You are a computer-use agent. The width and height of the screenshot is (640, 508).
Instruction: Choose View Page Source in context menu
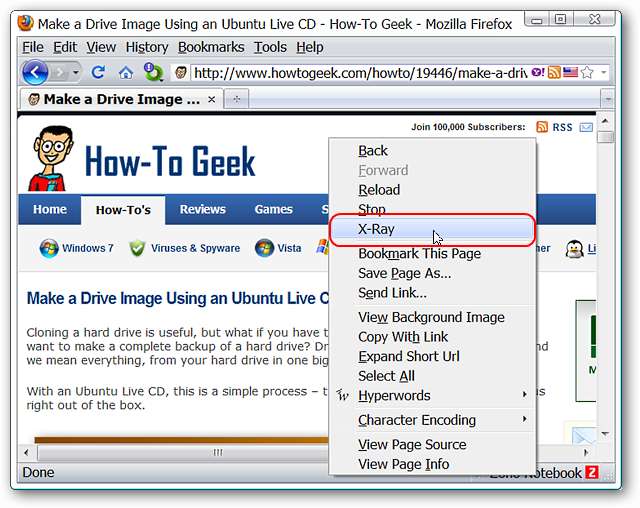[412, 444]
